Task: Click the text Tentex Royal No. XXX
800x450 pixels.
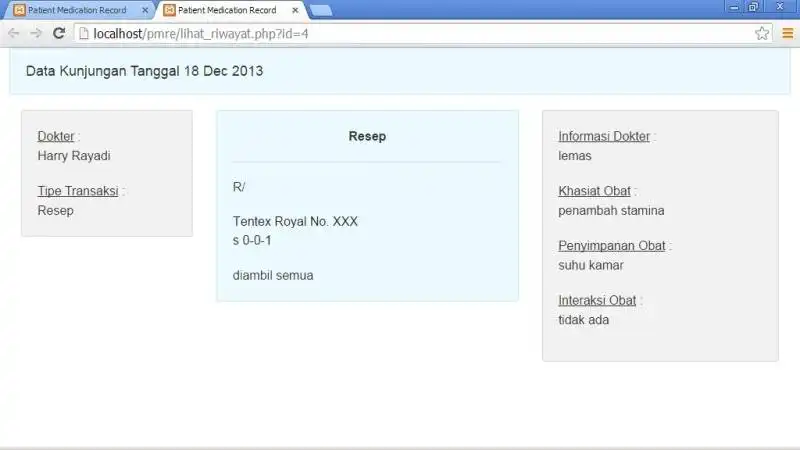Action: click(x=295, y=221)
